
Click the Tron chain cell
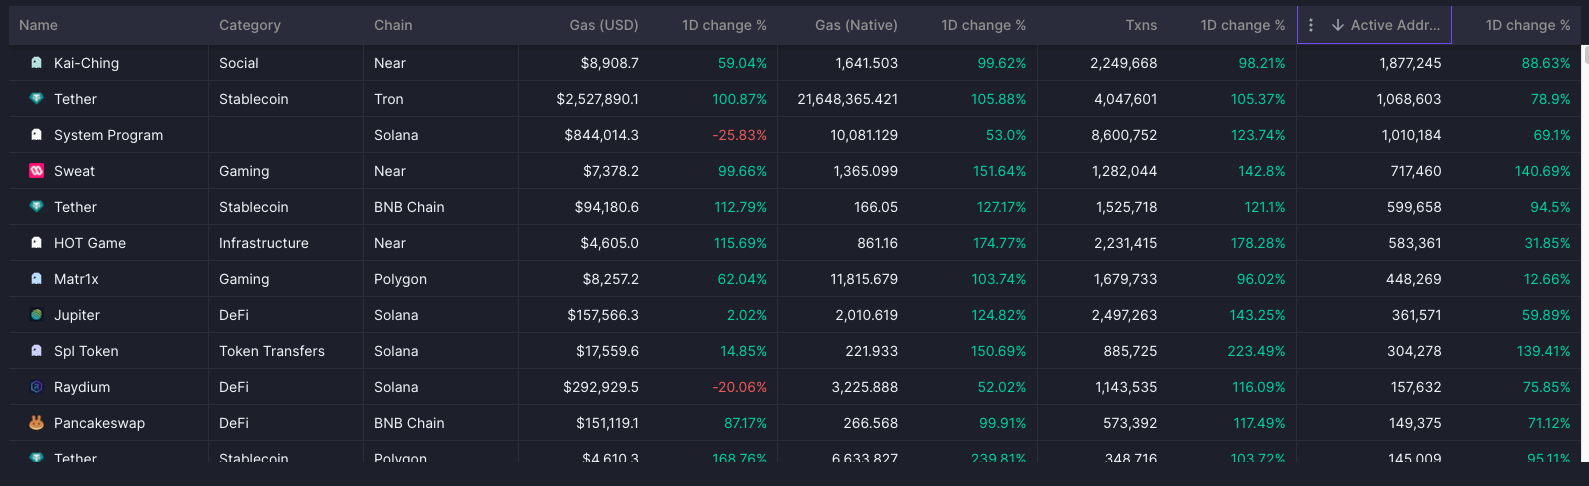click(389, 99)
